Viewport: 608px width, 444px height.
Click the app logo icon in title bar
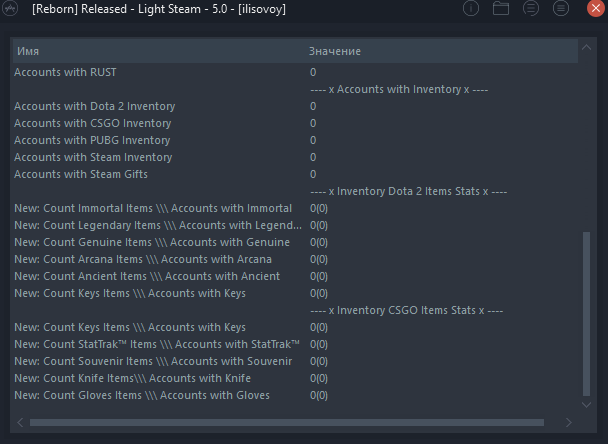coord(10,8)
